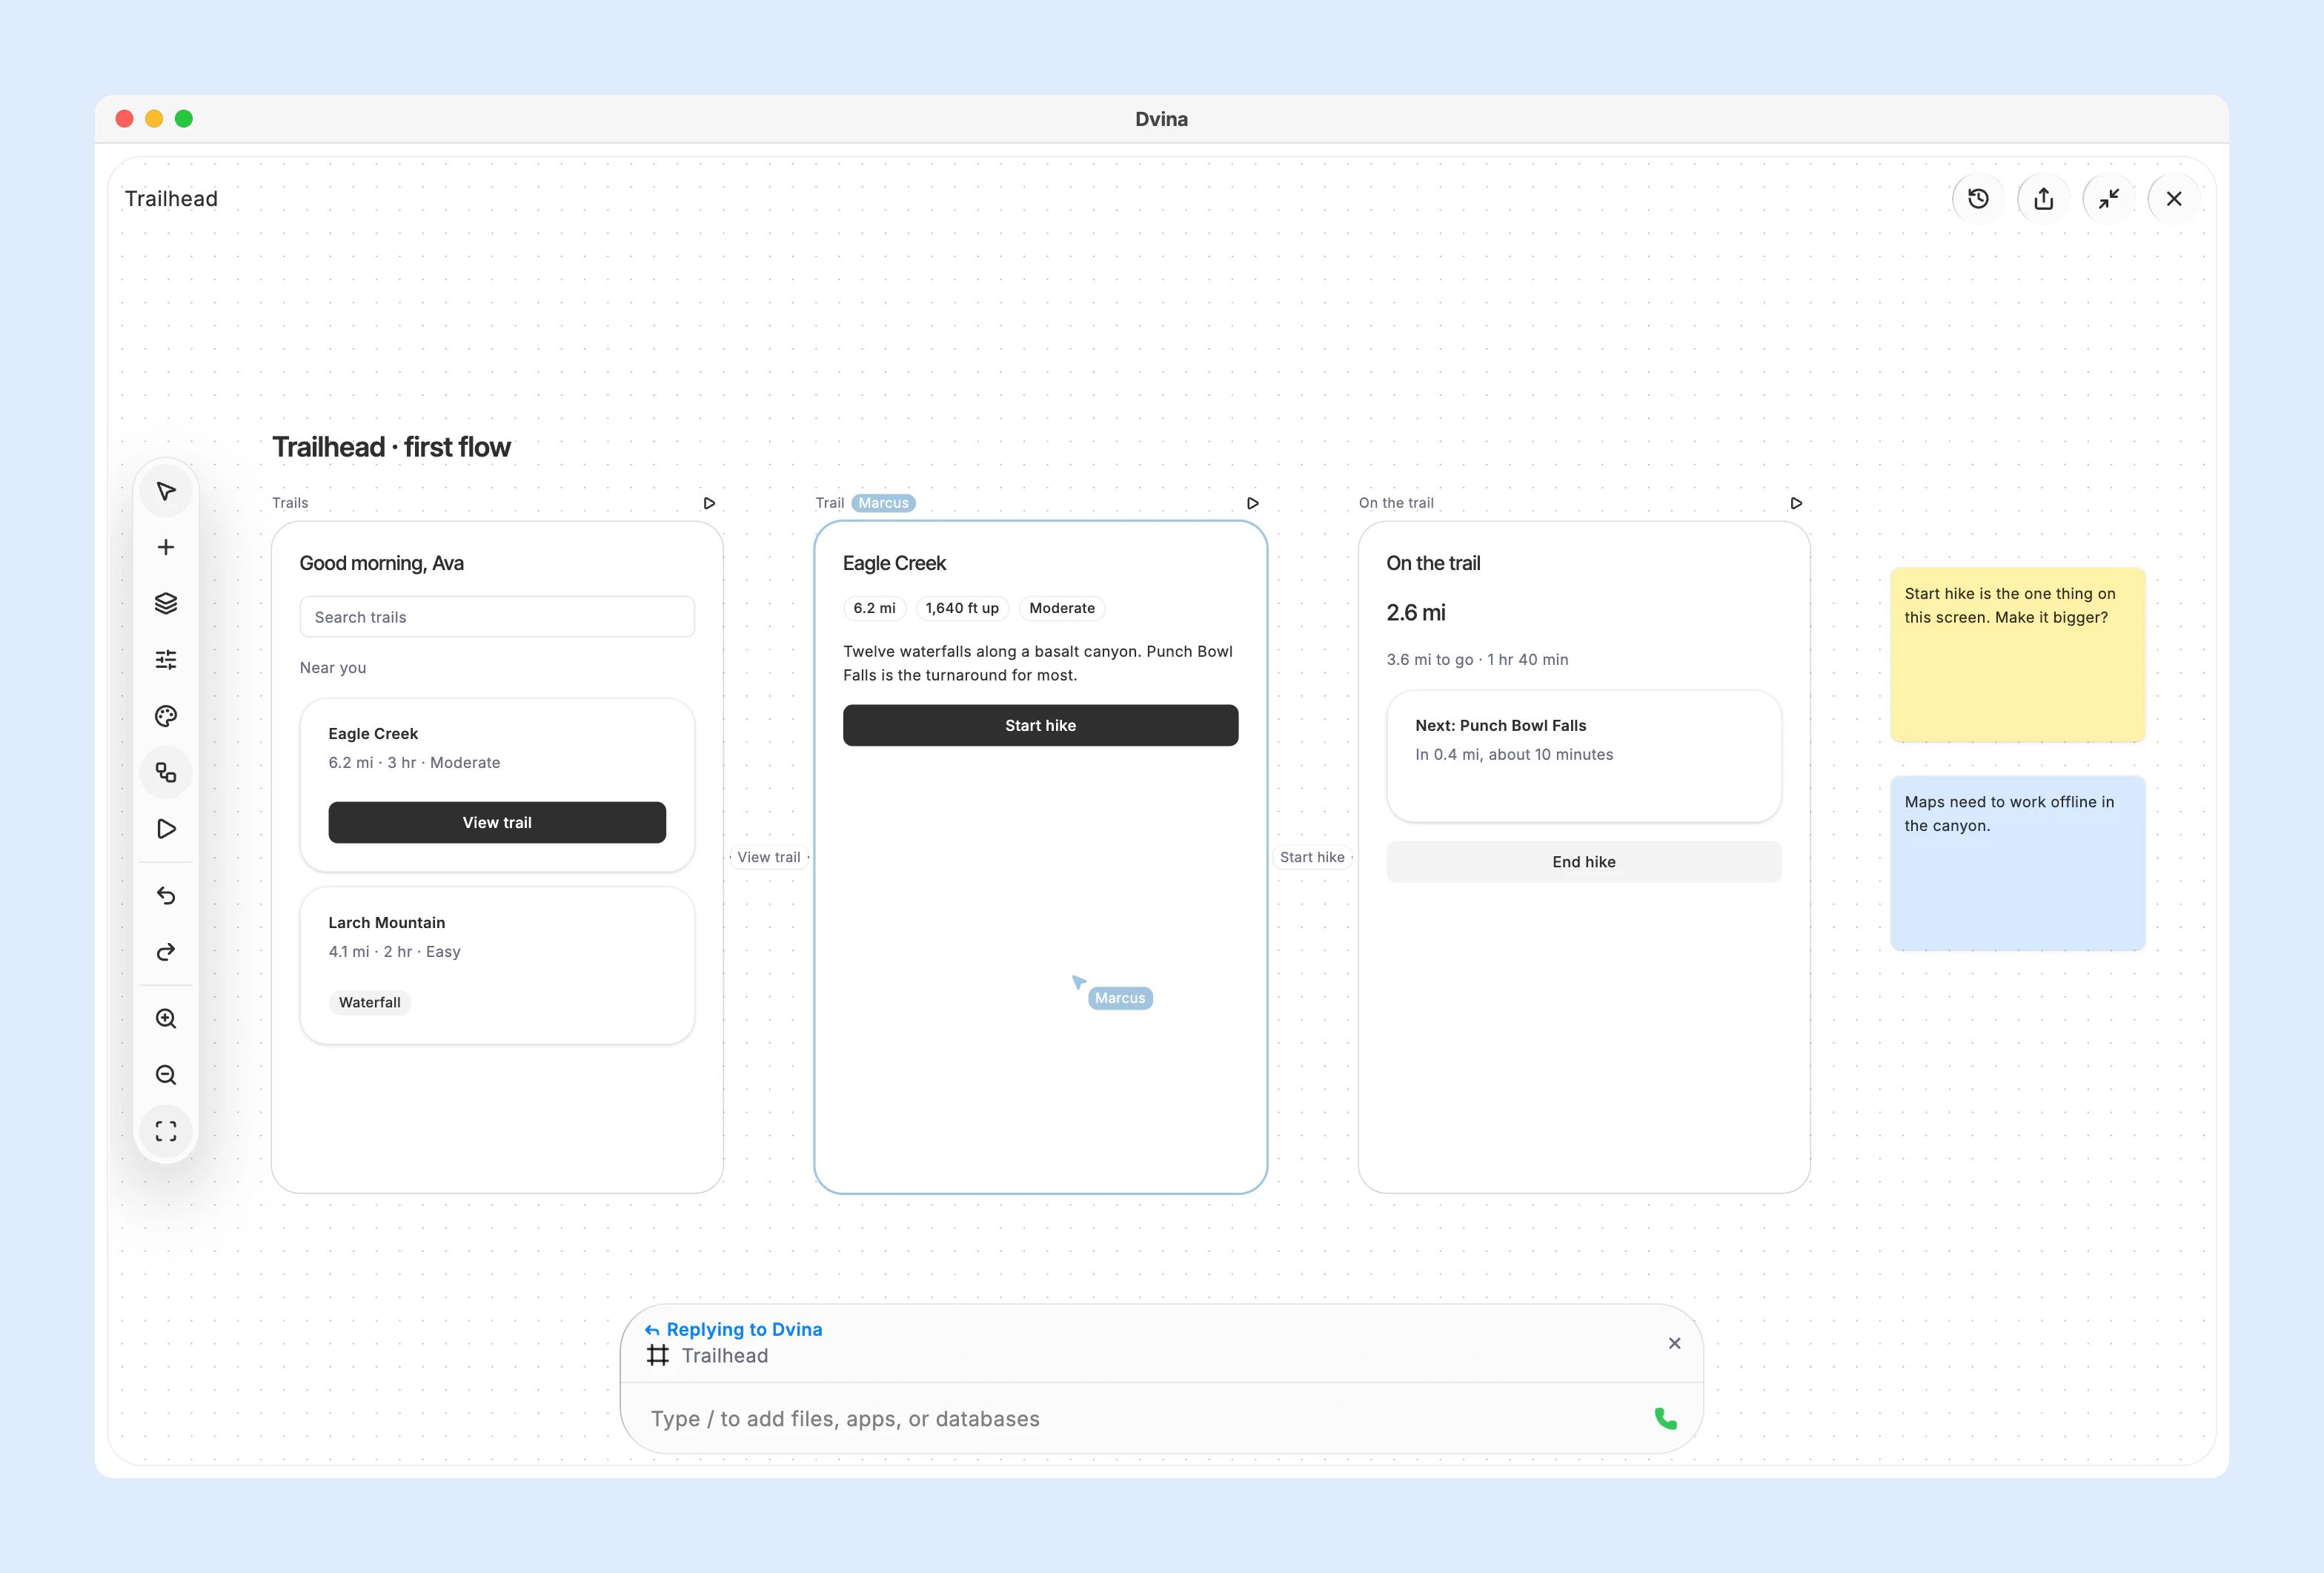The height and width of the screenshot is (1573, 2324).
Task: Select the Start hike connector label
Action: pyautogui.click(x=1312, y=857)
